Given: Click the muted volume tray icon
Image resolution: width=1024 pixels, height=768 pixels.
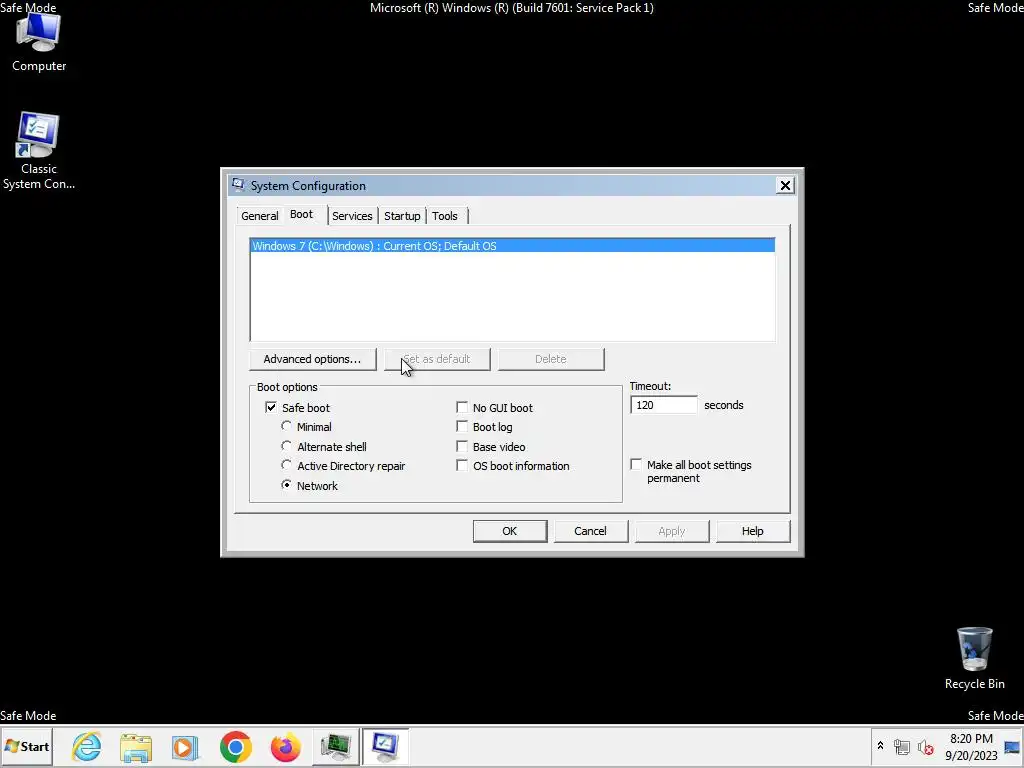Looking at the screenshot, I should 925,746.
